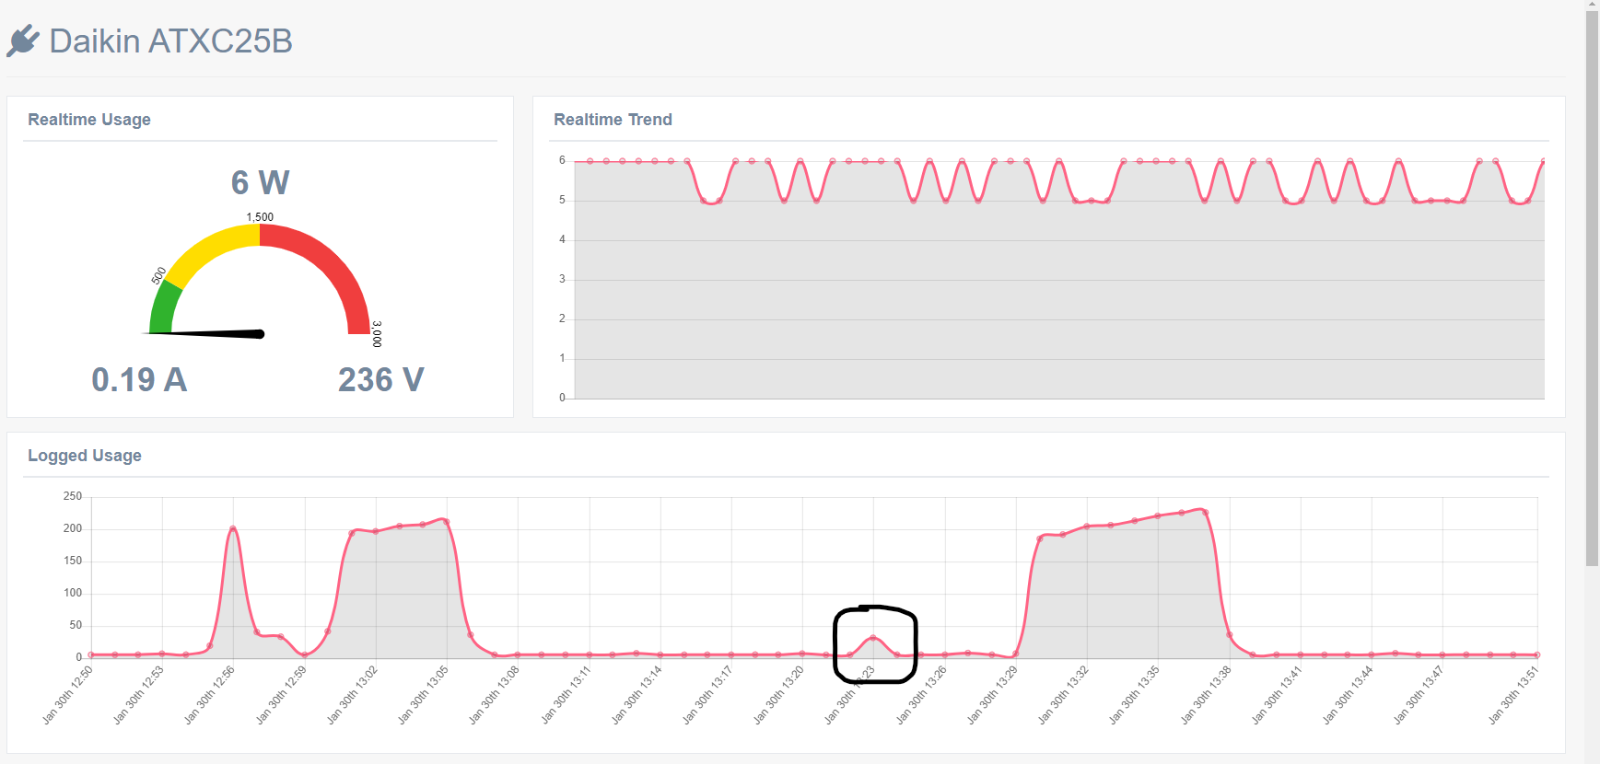This screenshot has height=764, width=1600.
Task: Click the vertical page scrollbar thumb
Action: (1592, 288)
